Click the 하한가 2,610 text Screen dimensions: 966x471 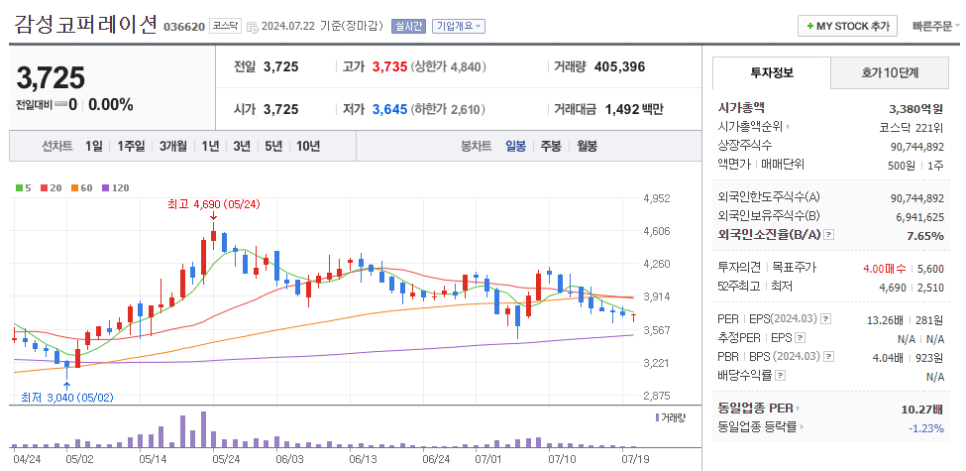click(449, 110)
